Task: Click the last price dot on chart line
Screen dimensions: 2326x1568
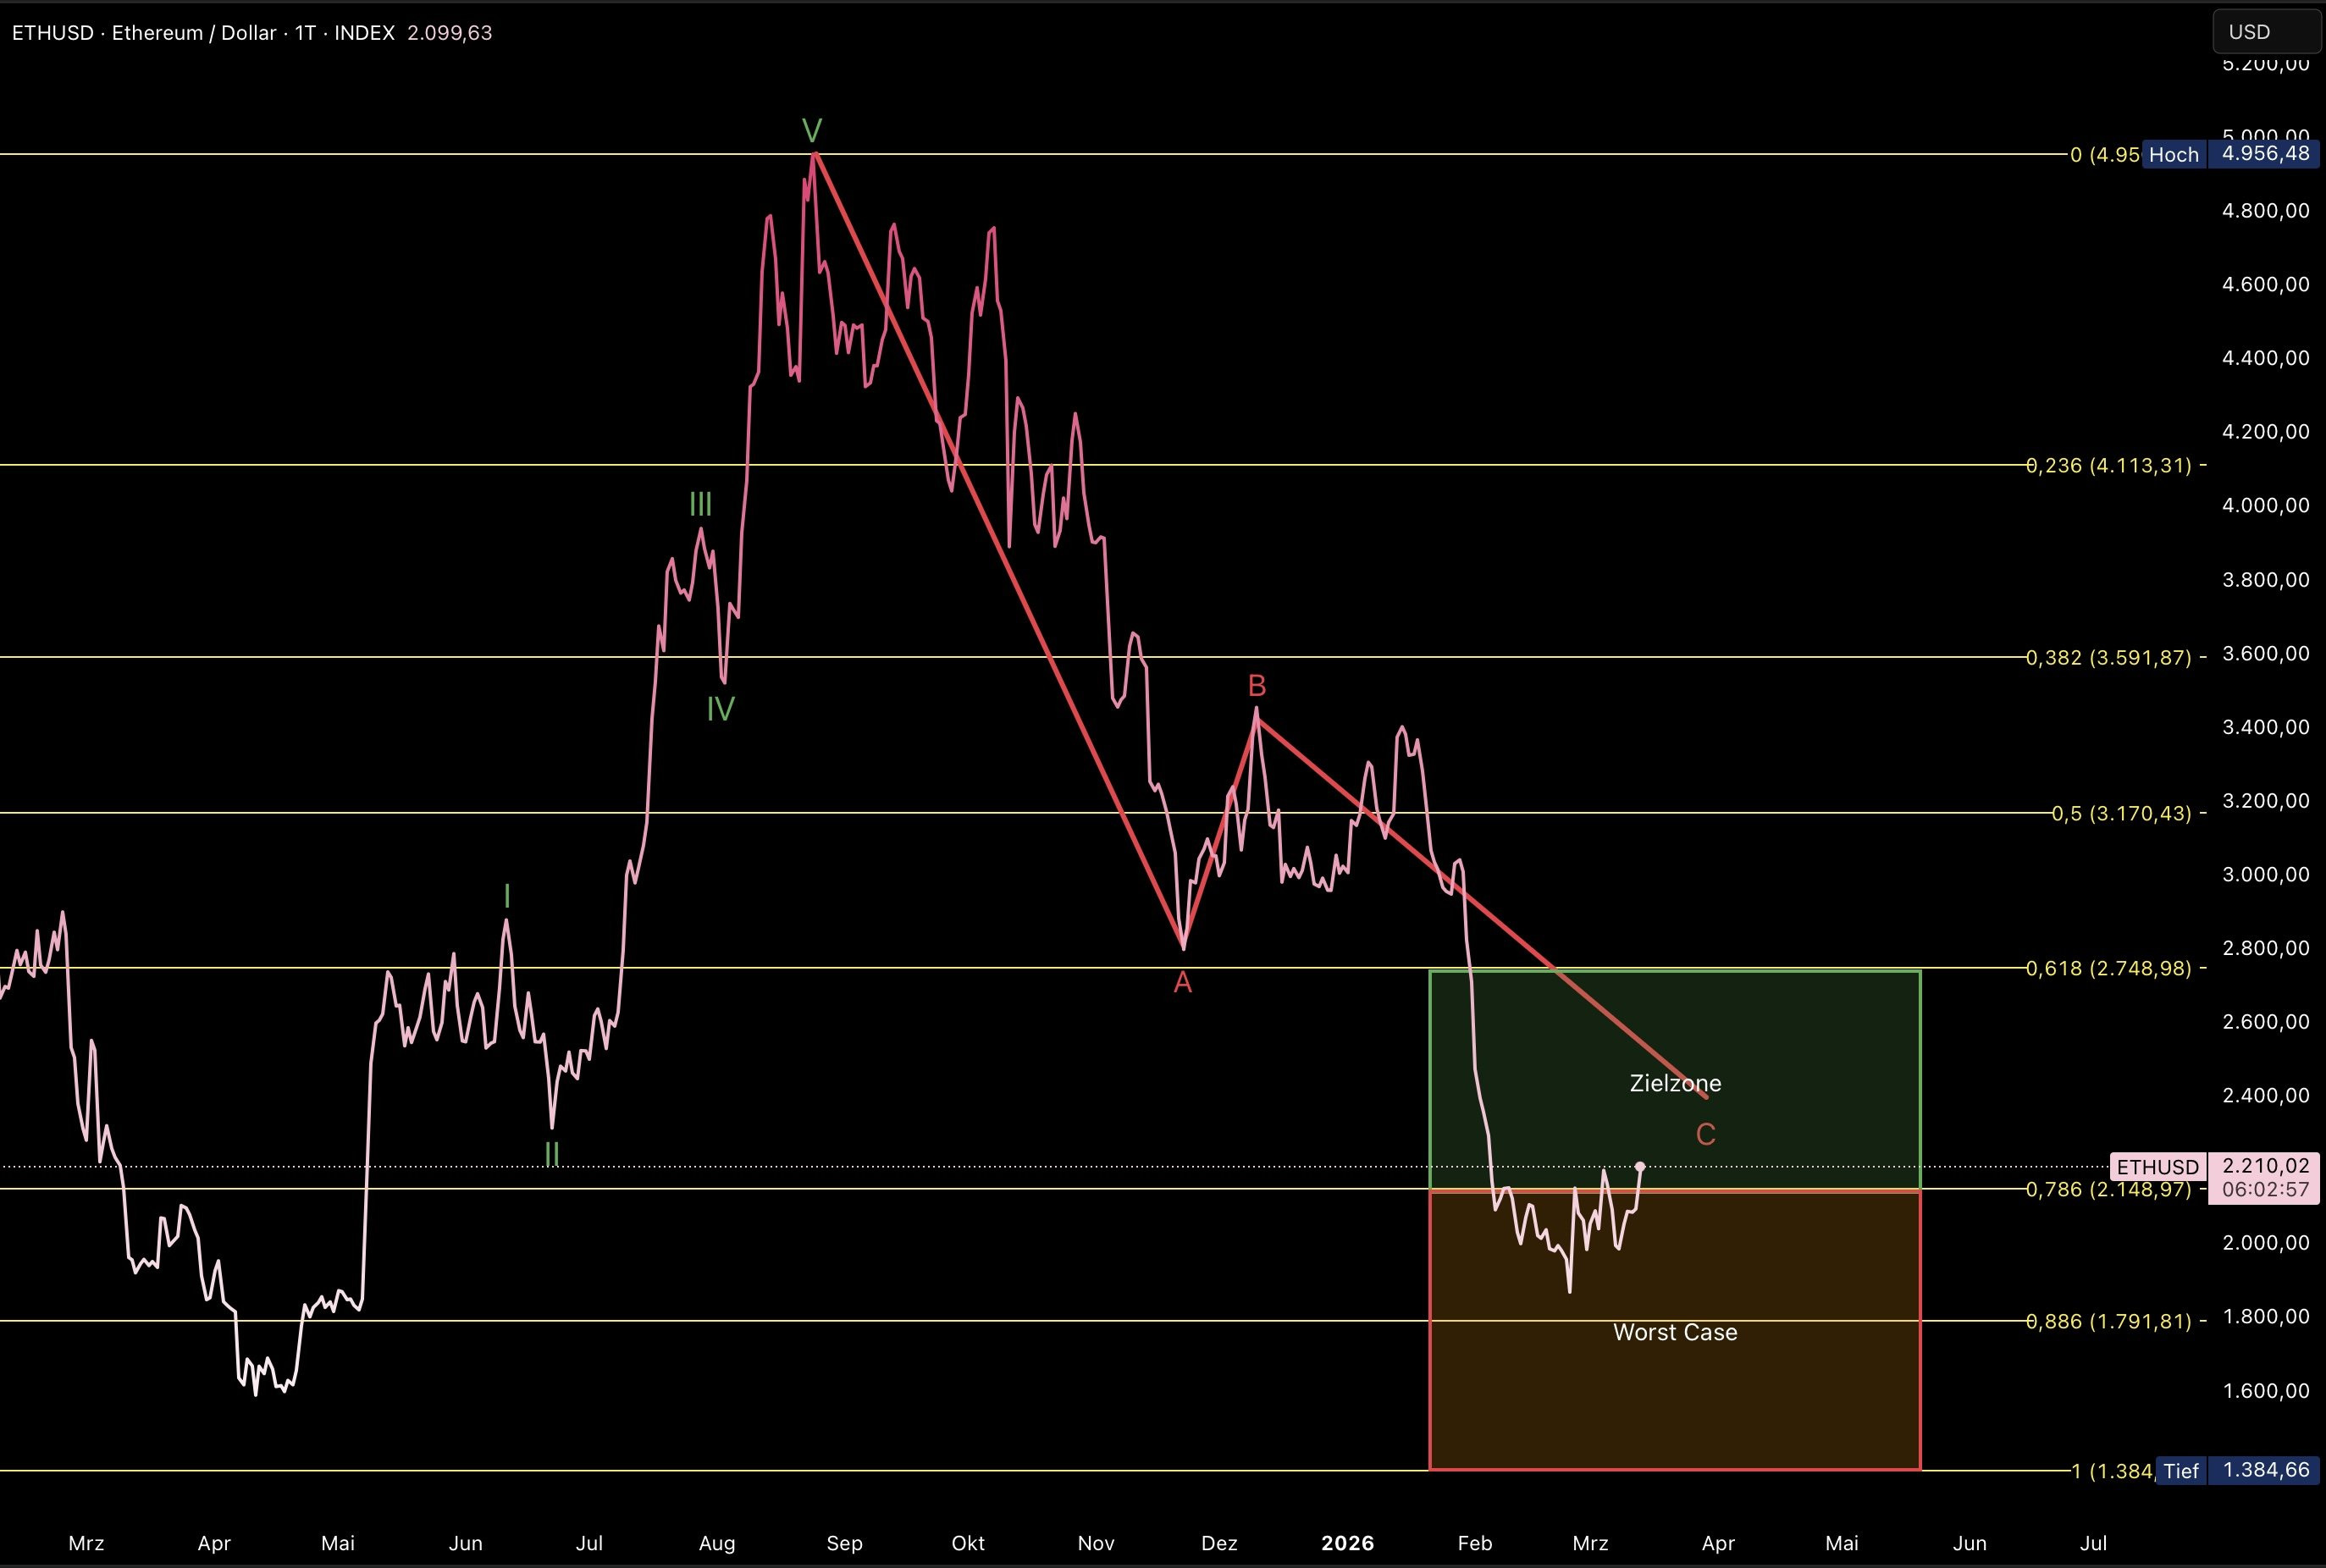Action: pyautogui.click(x=1640, y=1167)
